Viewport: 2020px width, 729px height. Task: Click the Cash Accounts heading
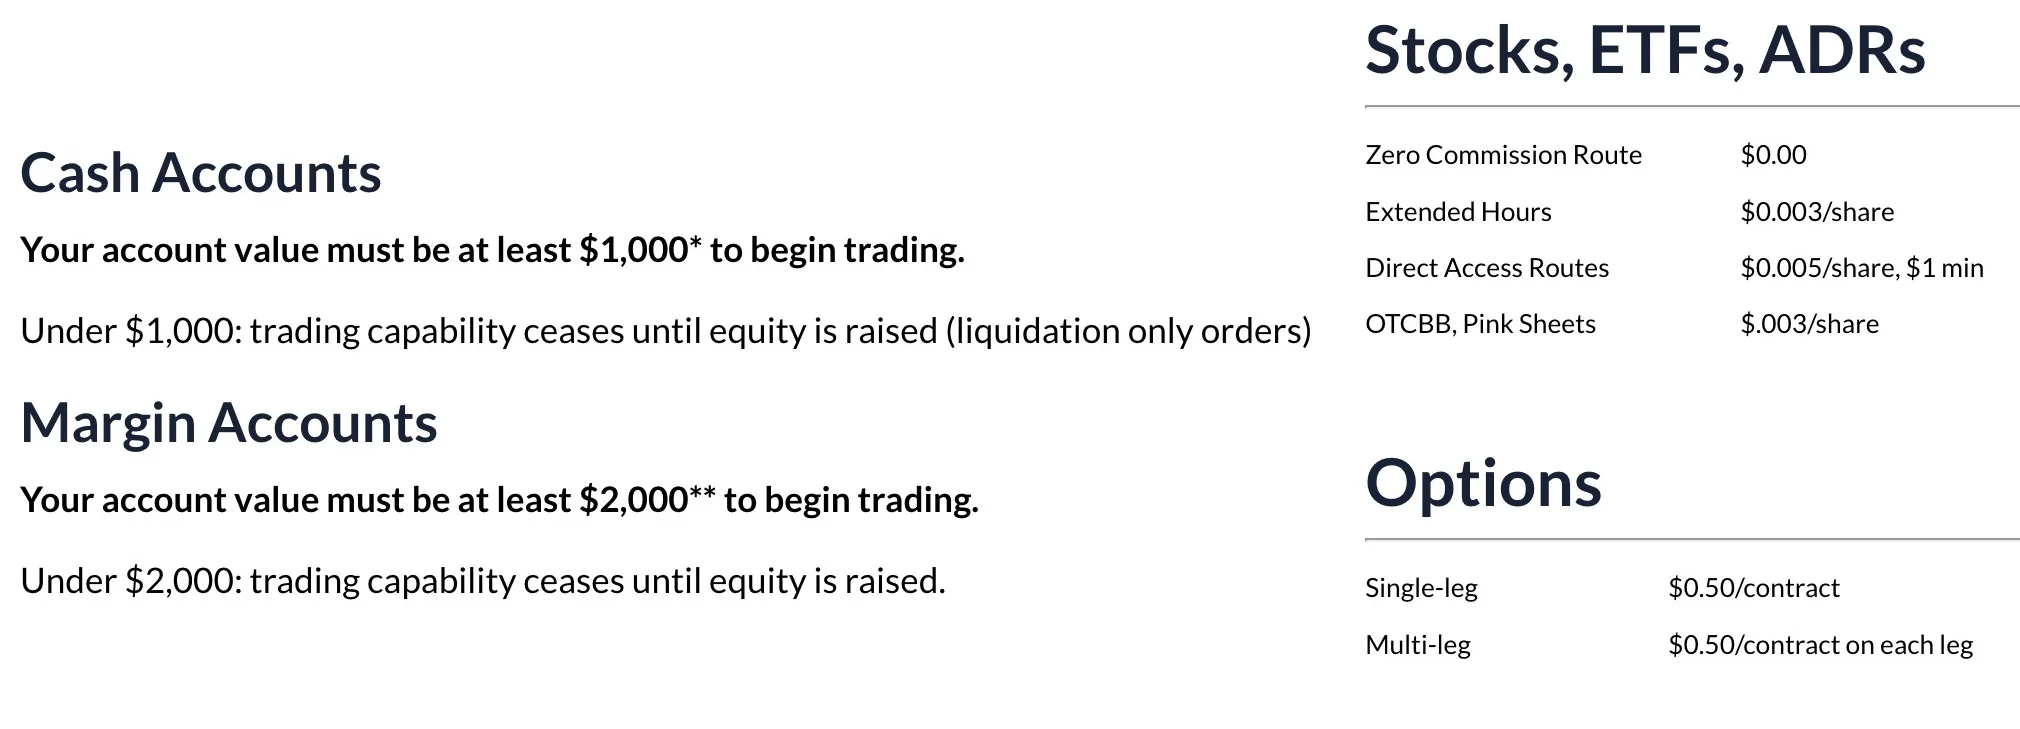(x=201, y=173)
